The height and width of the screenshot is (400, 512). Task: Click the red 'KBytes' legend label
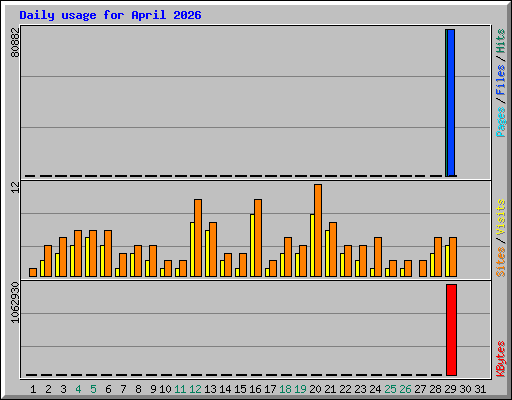coord(500,359)
